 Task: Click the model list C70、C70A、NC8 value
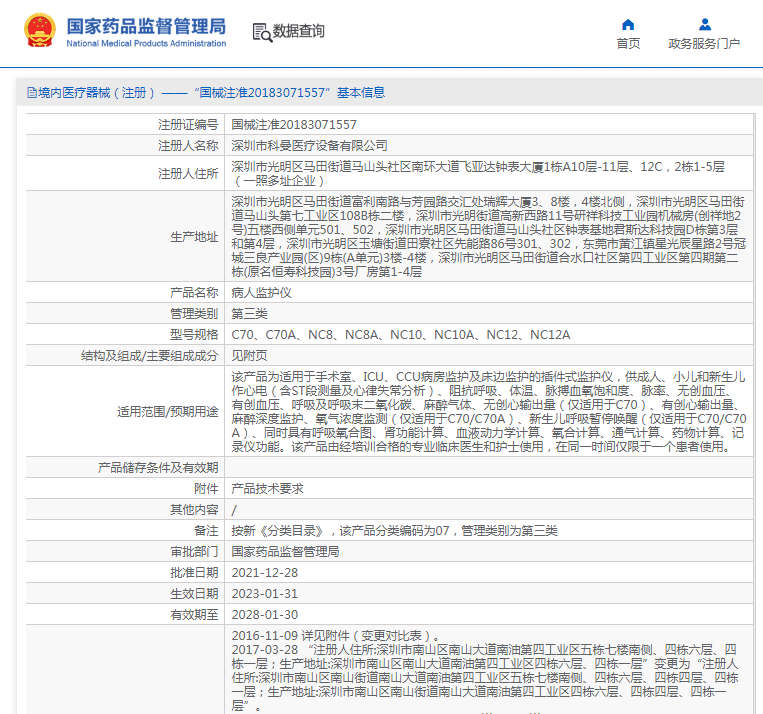pyautogui.click(x=400, y=335)
